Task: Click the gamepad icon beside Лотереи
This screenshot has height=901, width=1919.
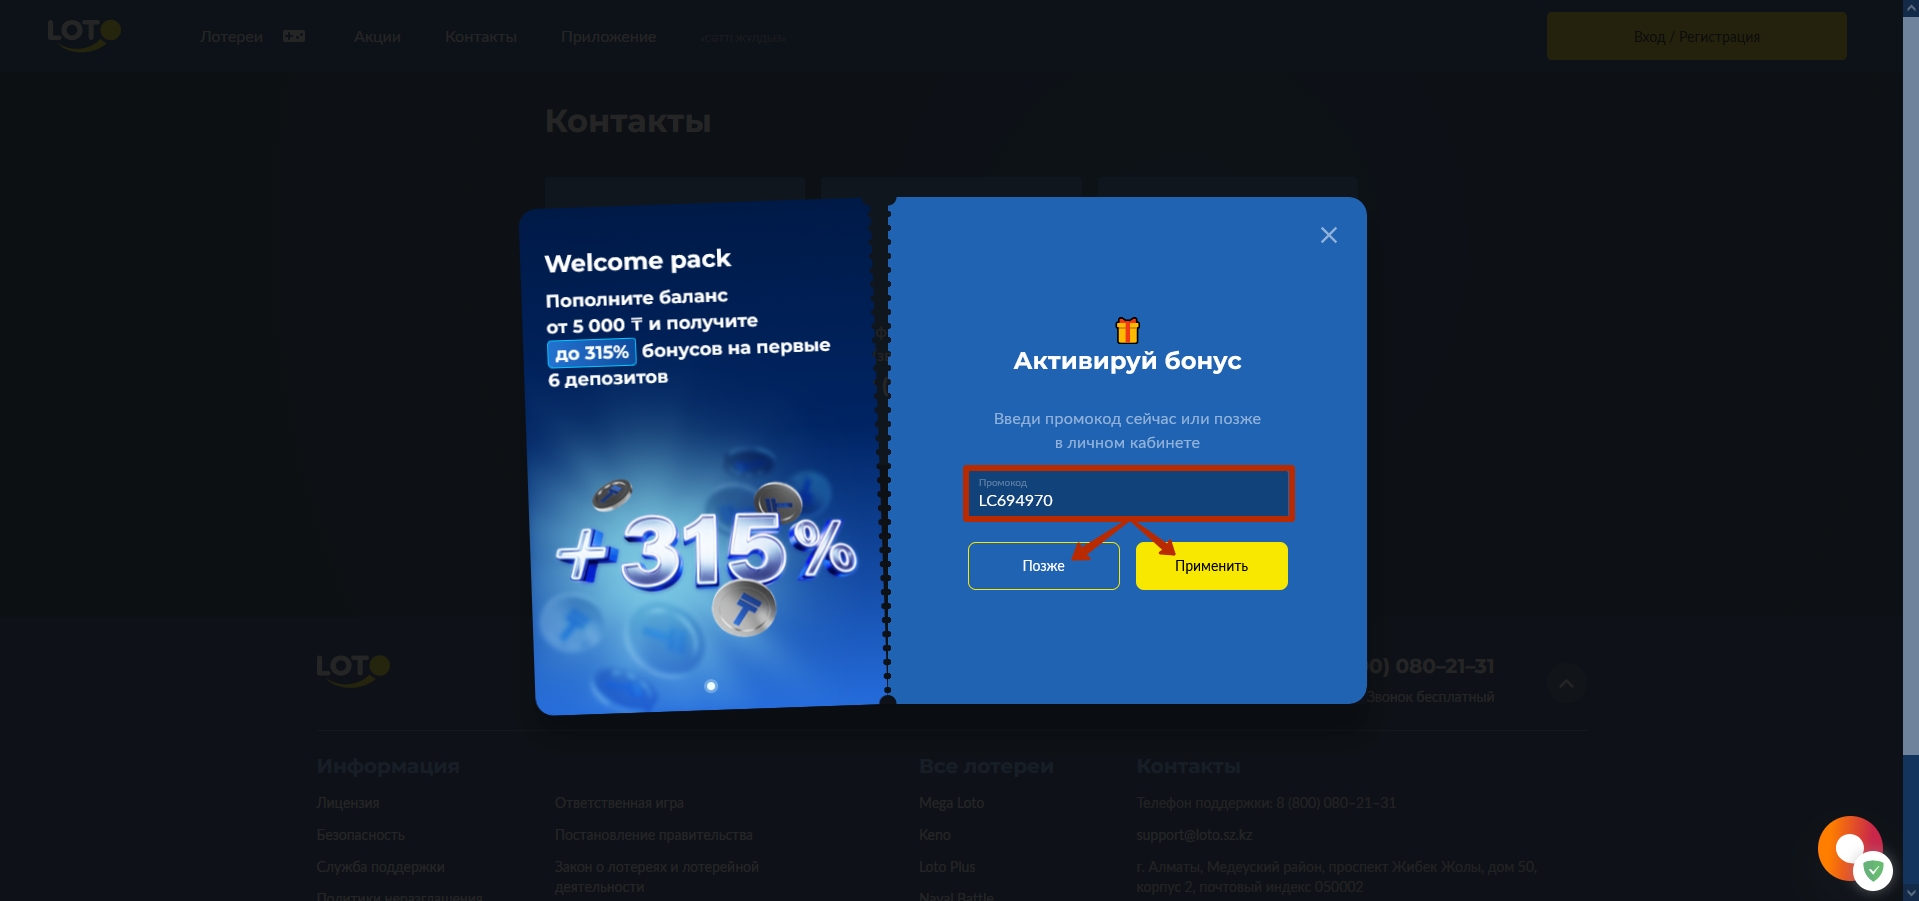Action: [x=294, y=36]
